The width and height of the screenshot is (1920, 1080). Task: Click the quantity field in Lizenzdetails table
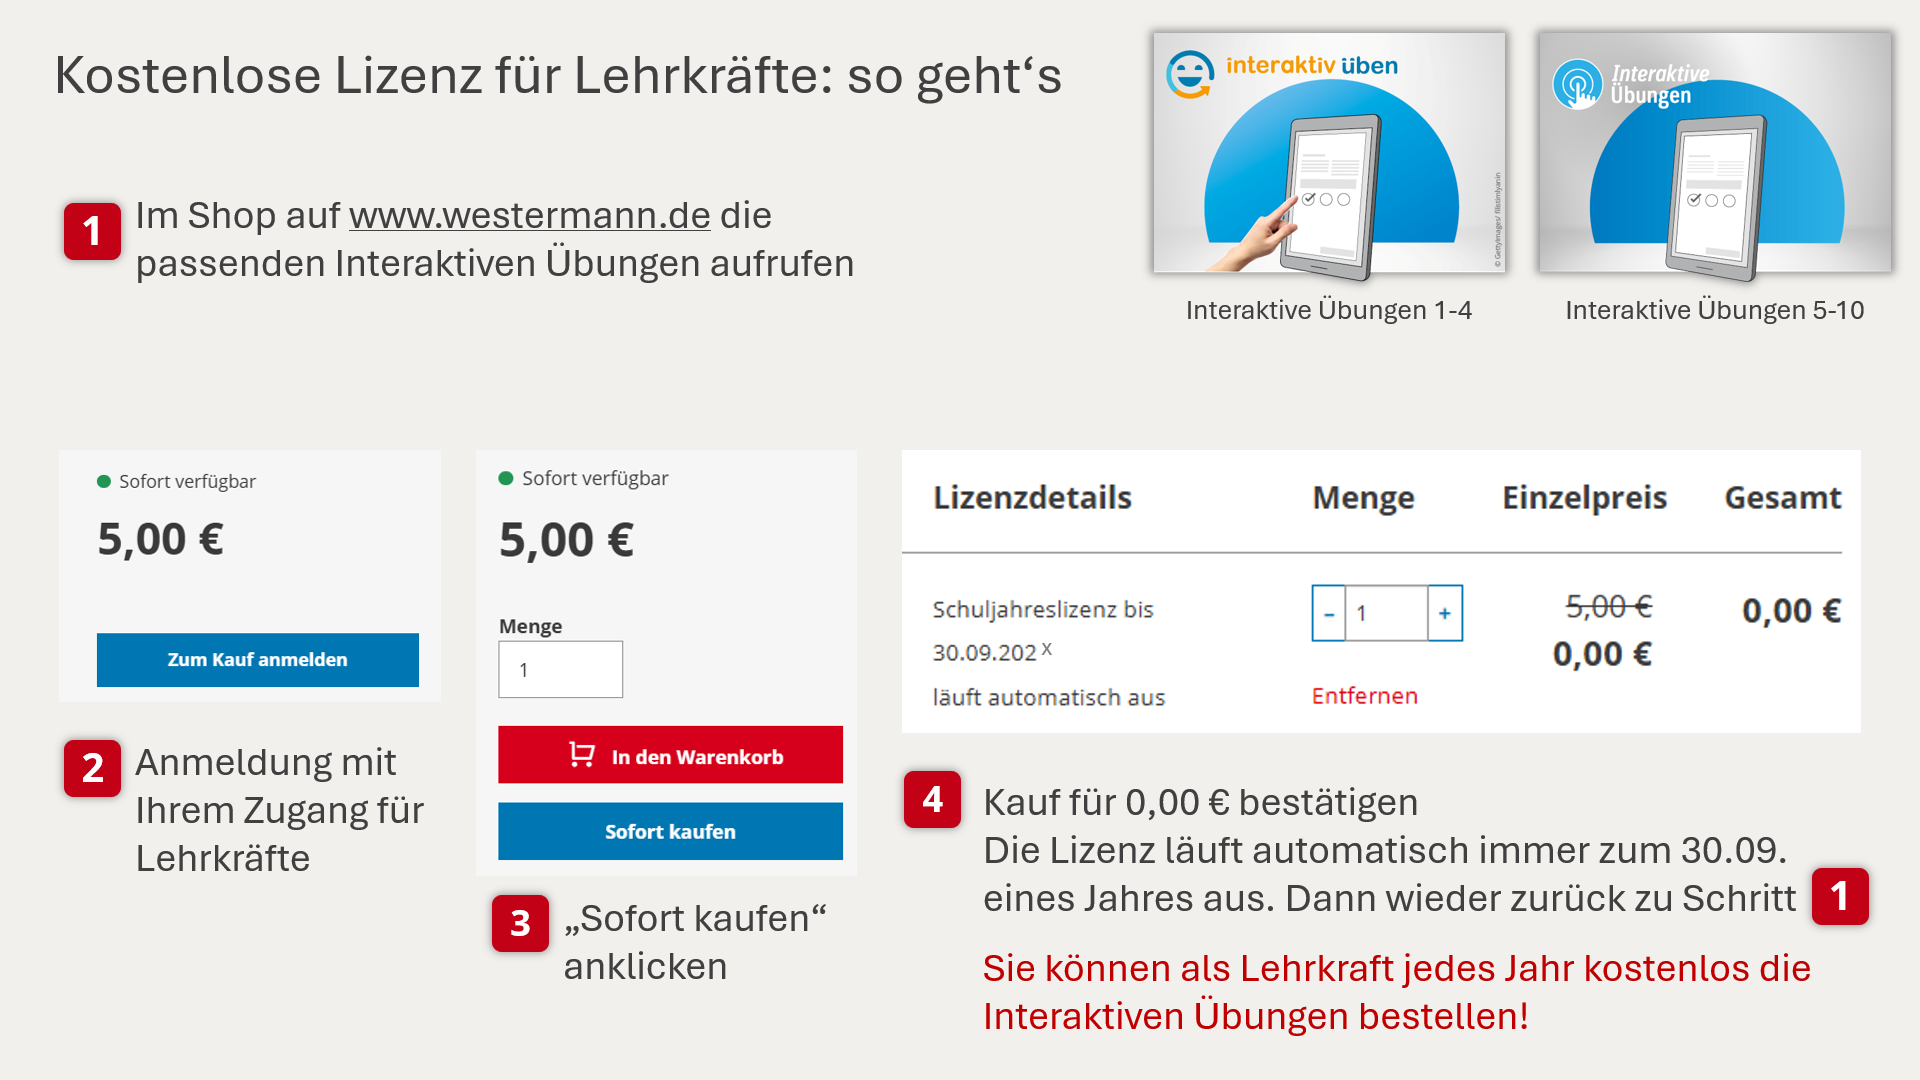coord(1387,613)
